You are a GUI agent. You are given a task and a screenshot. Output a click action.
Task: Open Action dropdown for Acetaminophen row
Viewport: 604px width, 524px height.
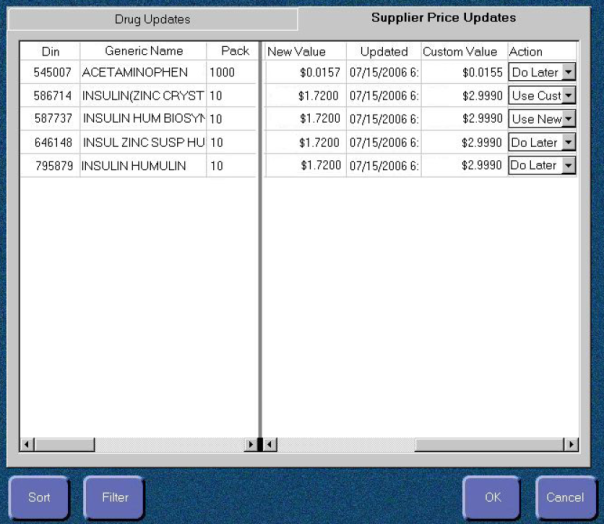click(x=569, y=72)
